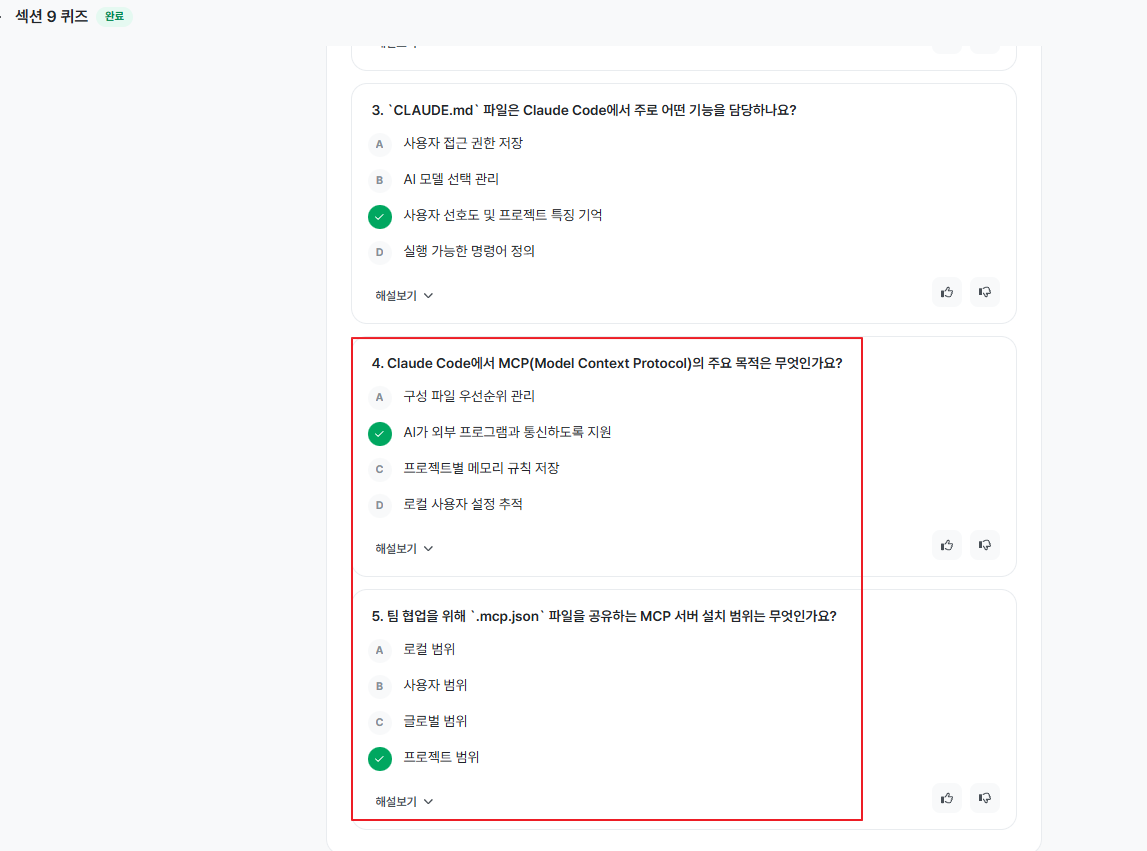1147x851 pixels.
Task: Click thumbs-up icon for question 3
Action: pos(946,292)
